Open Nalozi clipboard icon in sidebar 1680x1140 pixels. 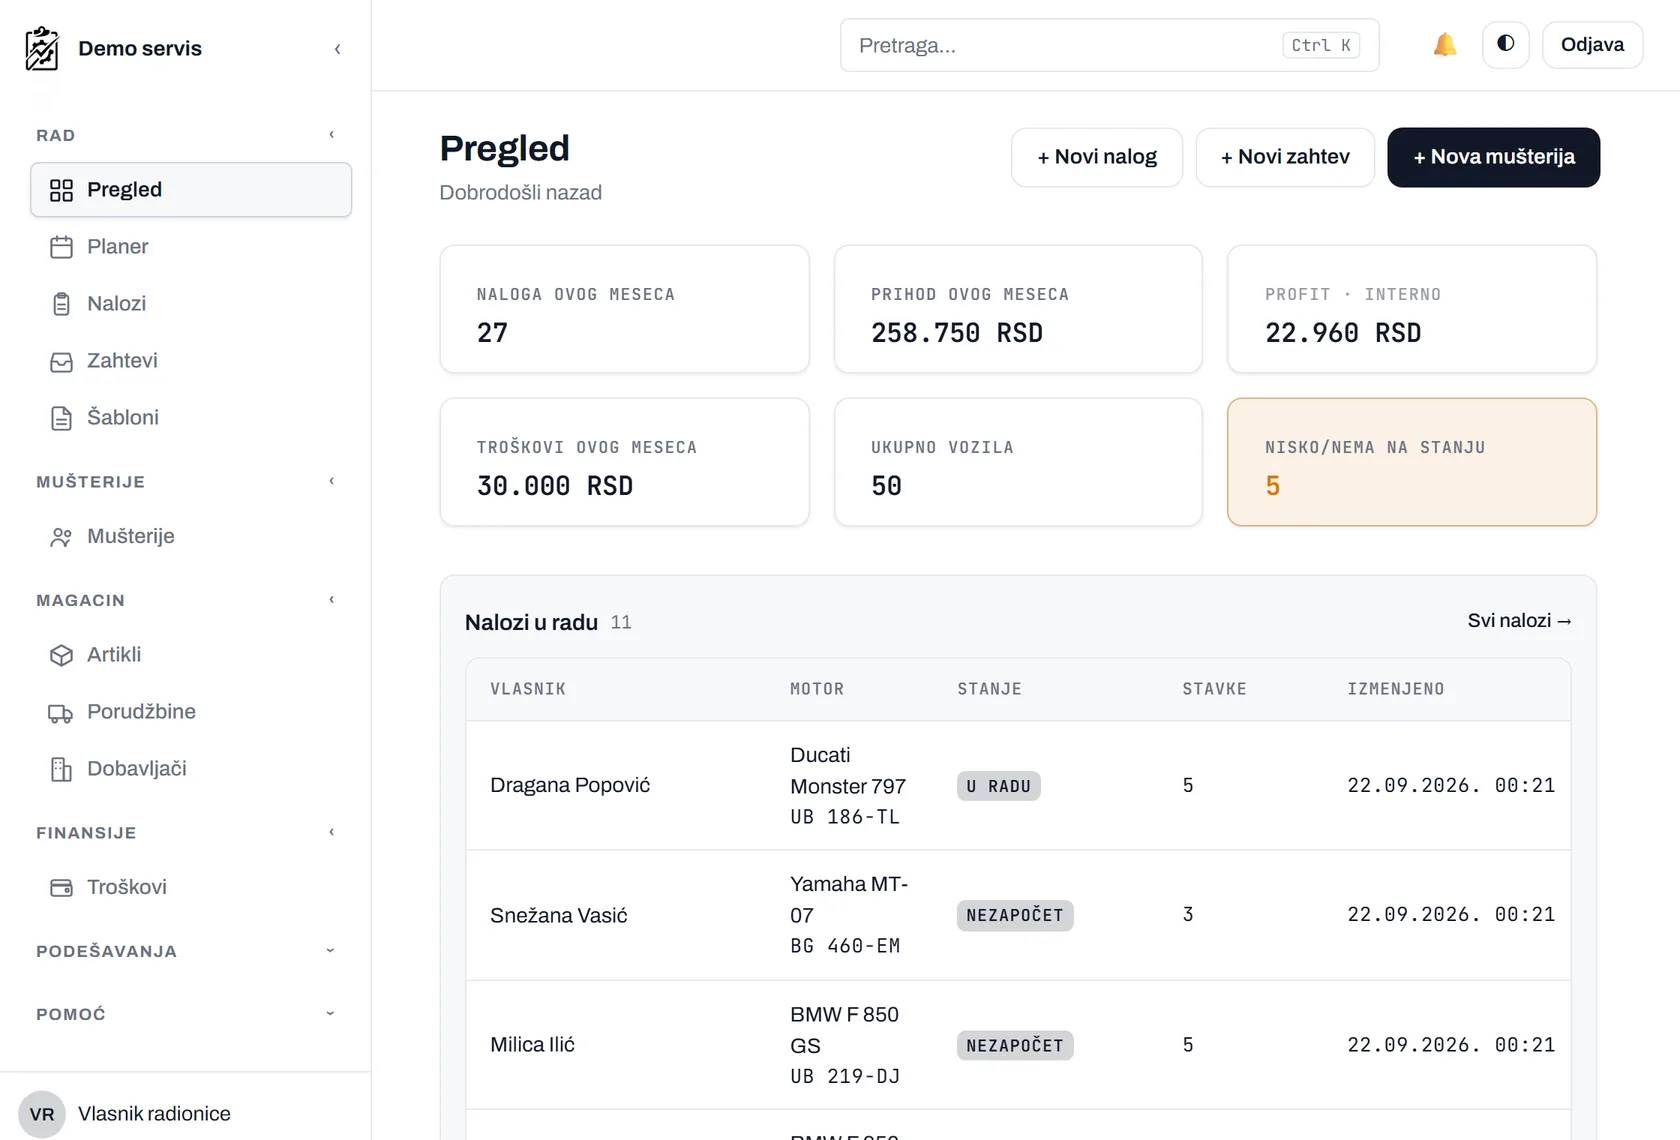tap(61, 304)
